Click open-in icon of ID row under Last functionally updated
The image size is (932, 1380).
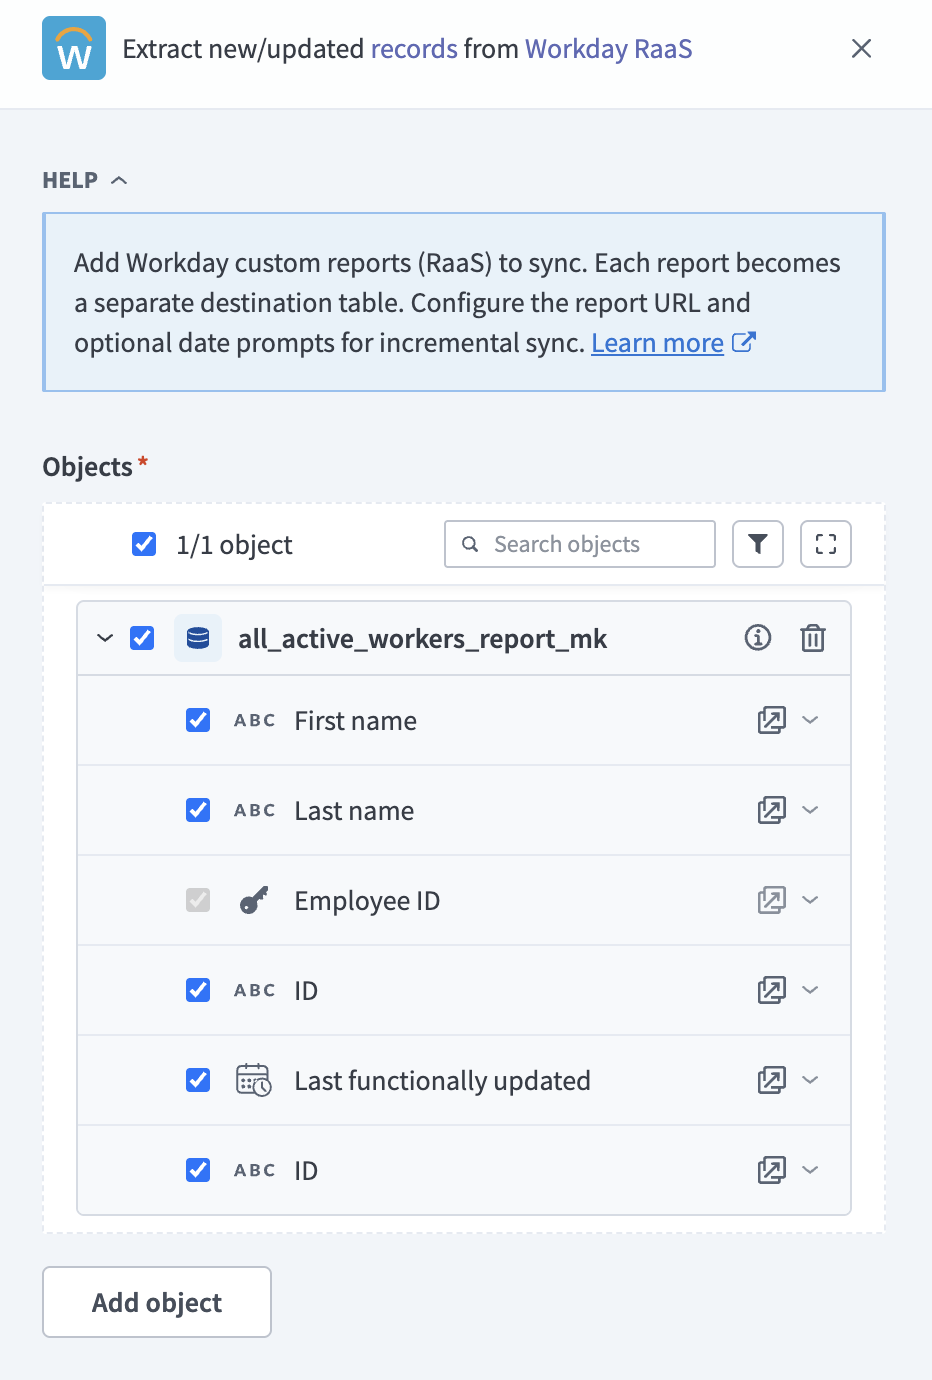pyautogui.click(x=771, y=1170)
